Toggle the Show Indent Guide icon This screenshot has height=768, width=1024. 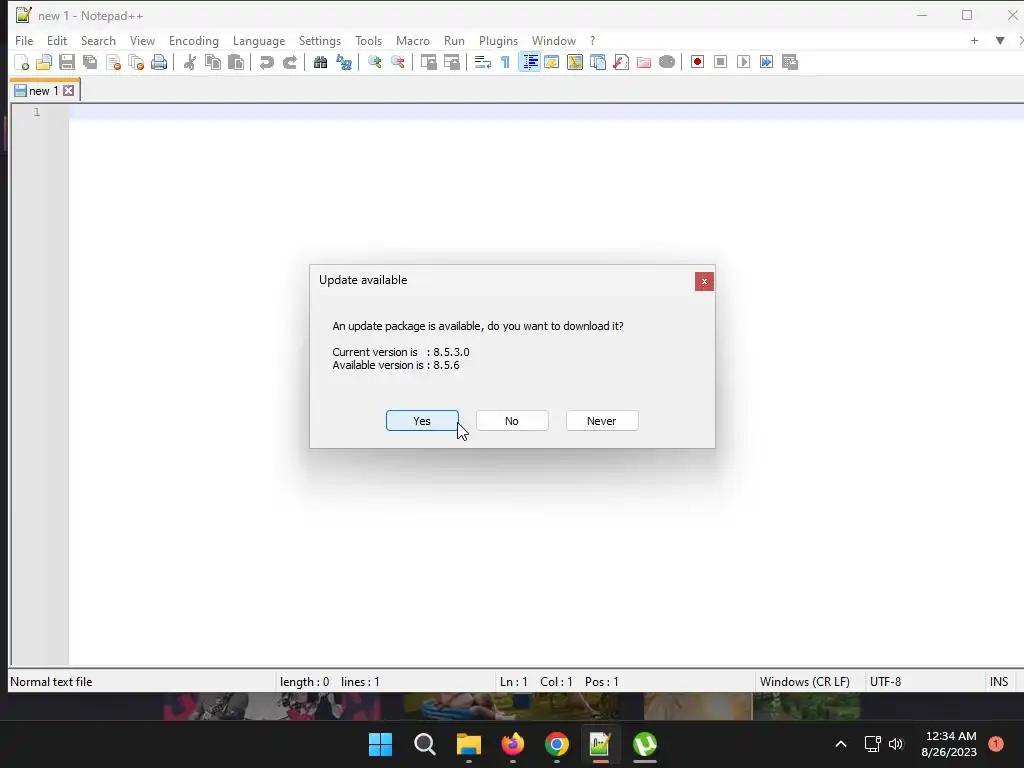click(529, 62)
